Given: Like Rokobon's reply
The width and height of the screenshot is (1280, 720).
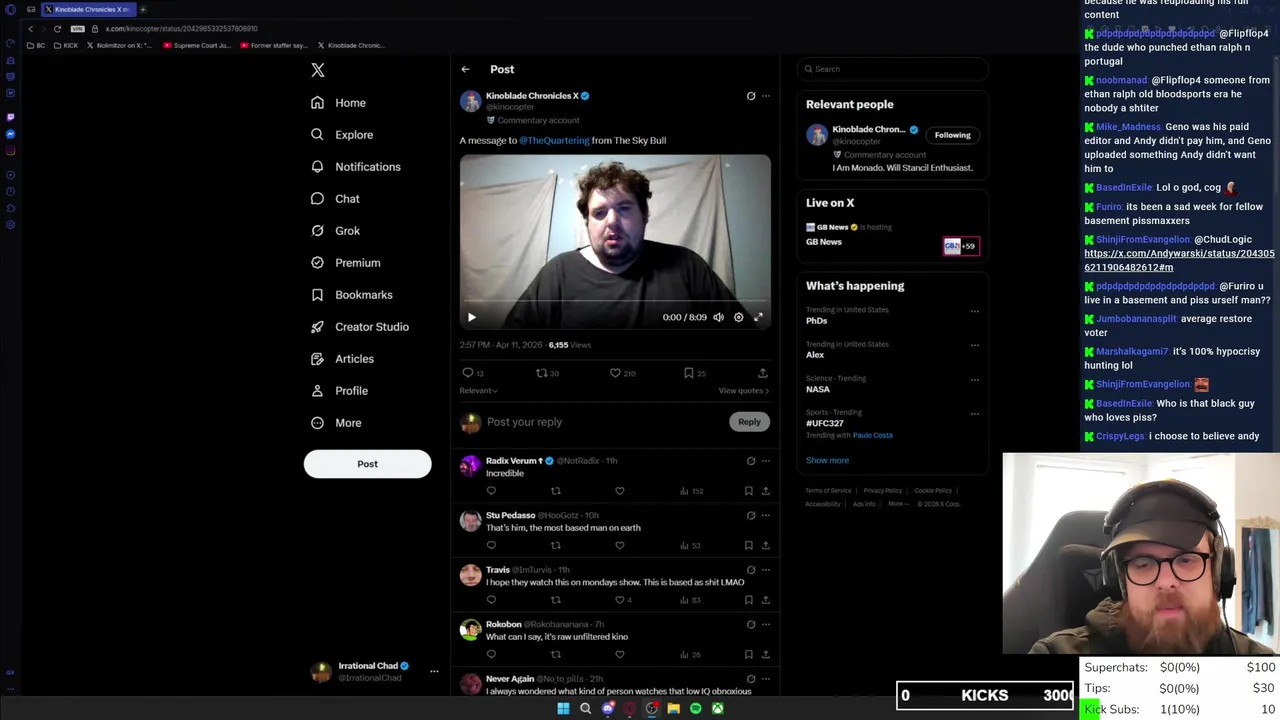Looking at the screenshot, I should point(620,654).
